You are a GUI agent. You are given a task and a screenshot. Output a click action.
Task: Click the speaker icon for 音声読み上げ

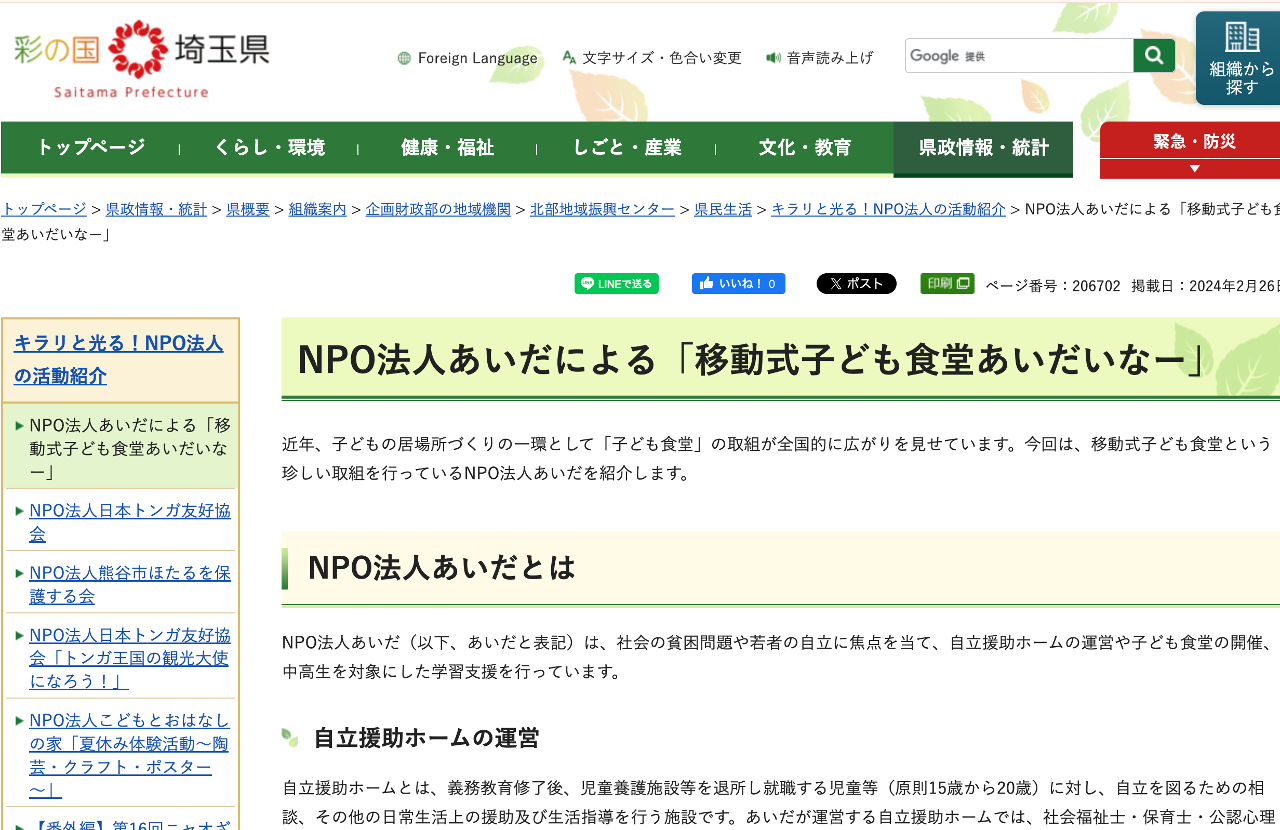coord(773,58)
